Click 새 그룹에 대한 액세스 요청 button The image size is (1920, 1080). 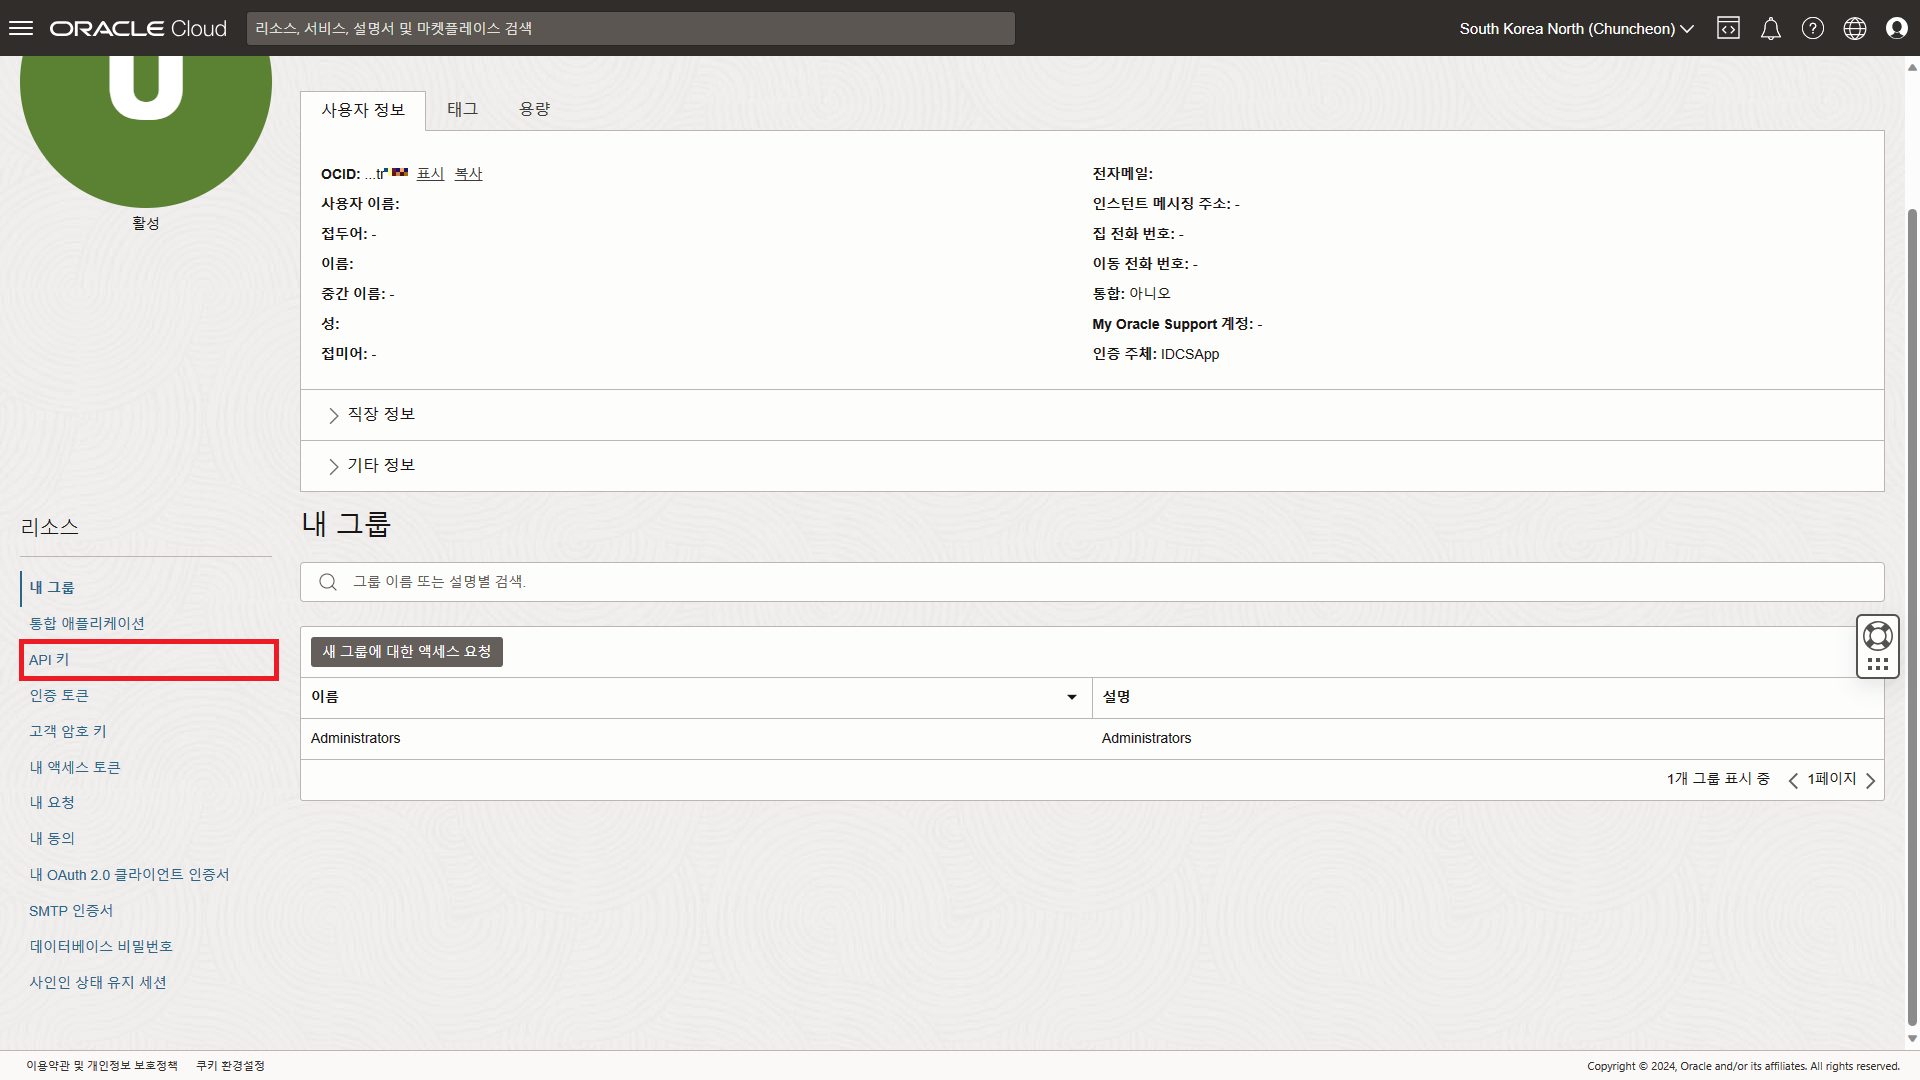[x=406, y=652]
